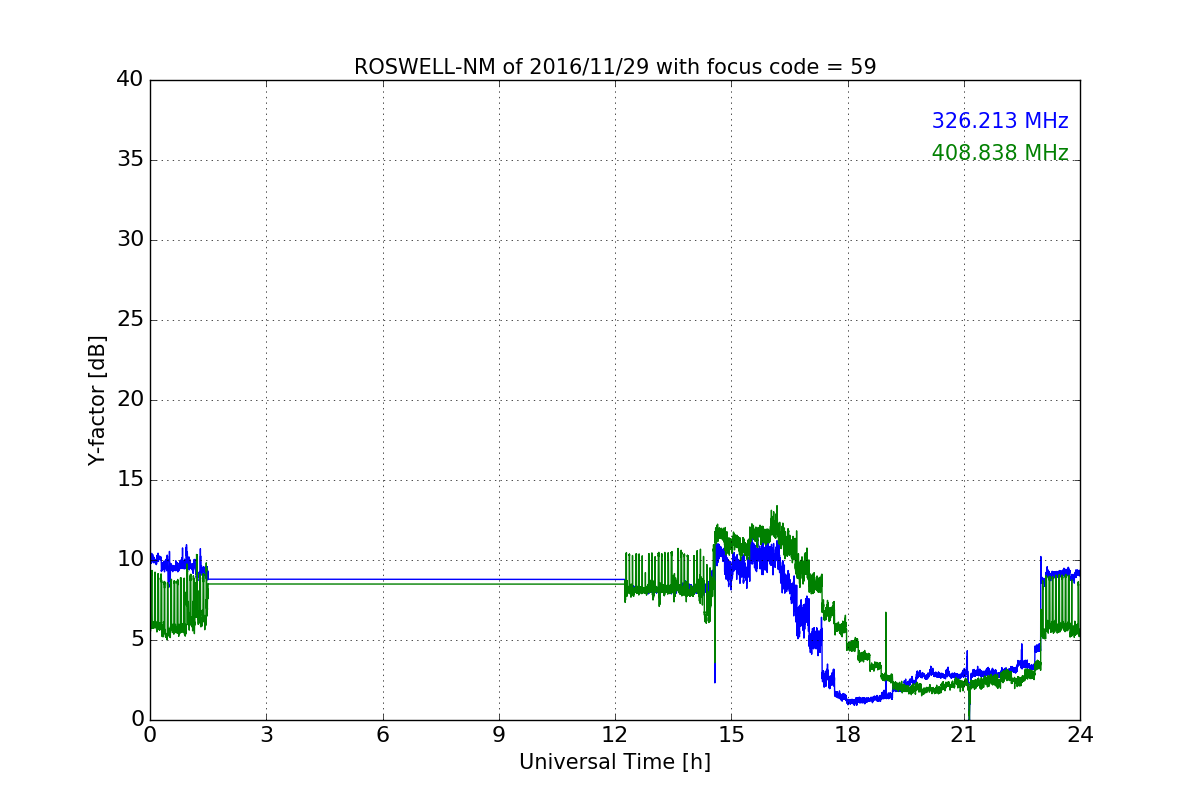Click the x-axis tick label '21'
Viewport: 1200px width, 800px height.
(964, 734)
